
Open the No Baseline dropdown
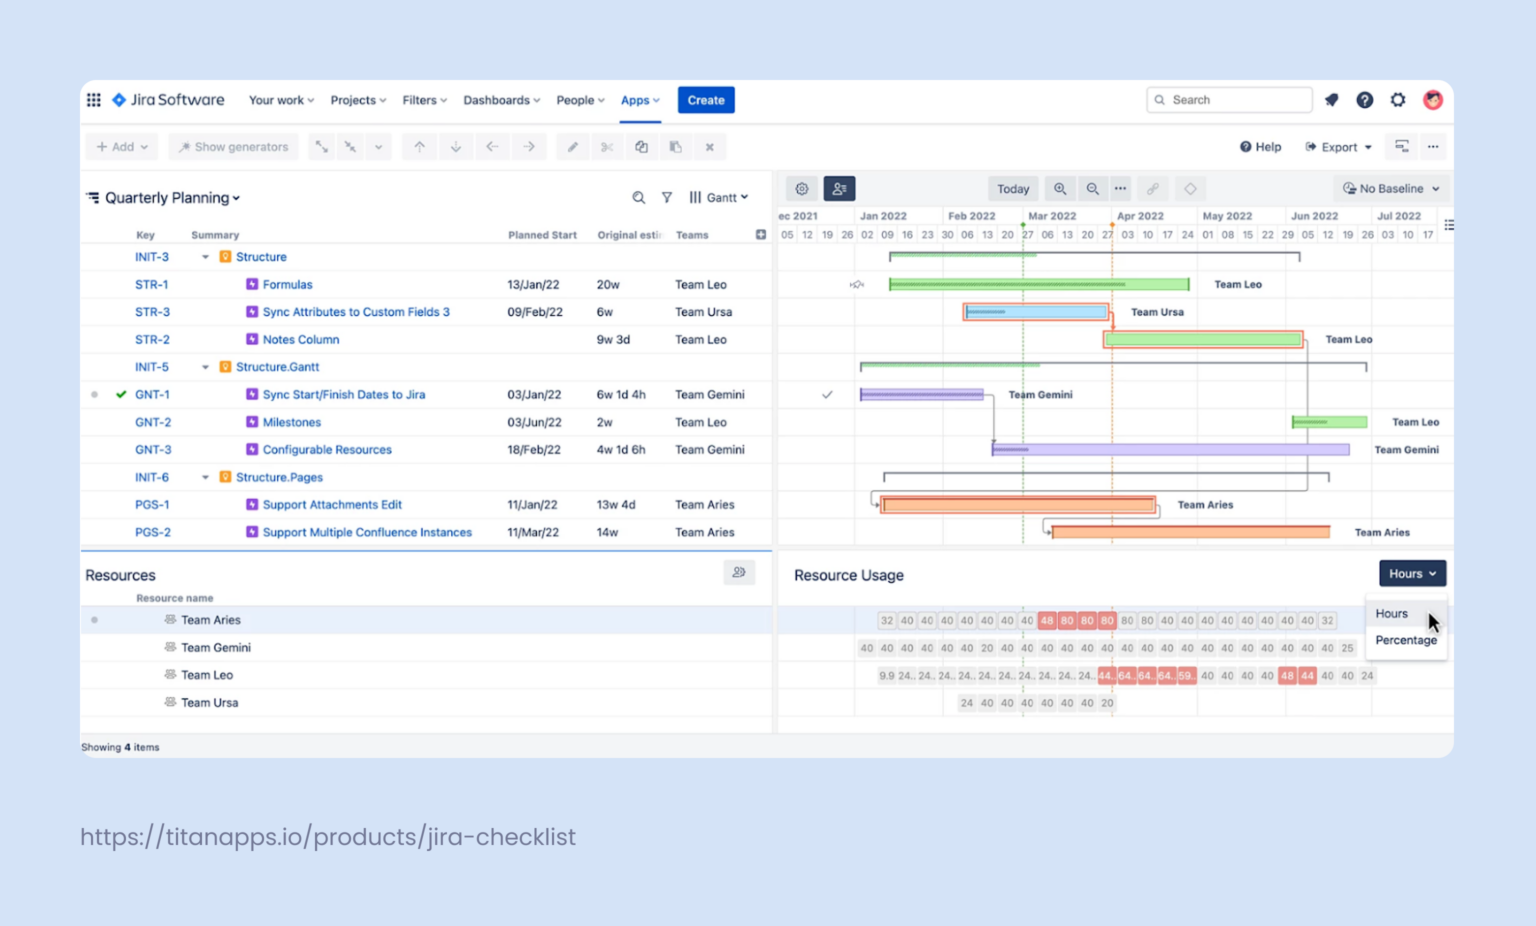coord(1391,188)
